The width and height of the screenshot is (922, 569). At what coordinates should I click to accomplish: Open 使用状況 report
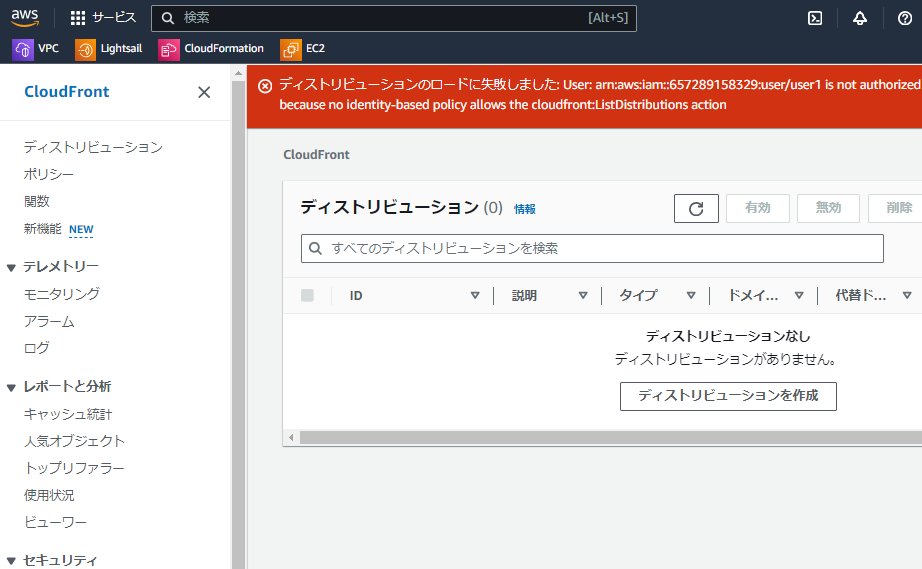click(49, 495)
